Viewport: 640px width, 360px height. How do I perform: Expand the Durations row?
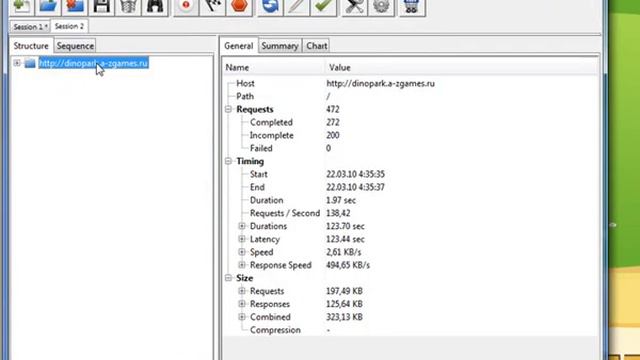[242, 226]
